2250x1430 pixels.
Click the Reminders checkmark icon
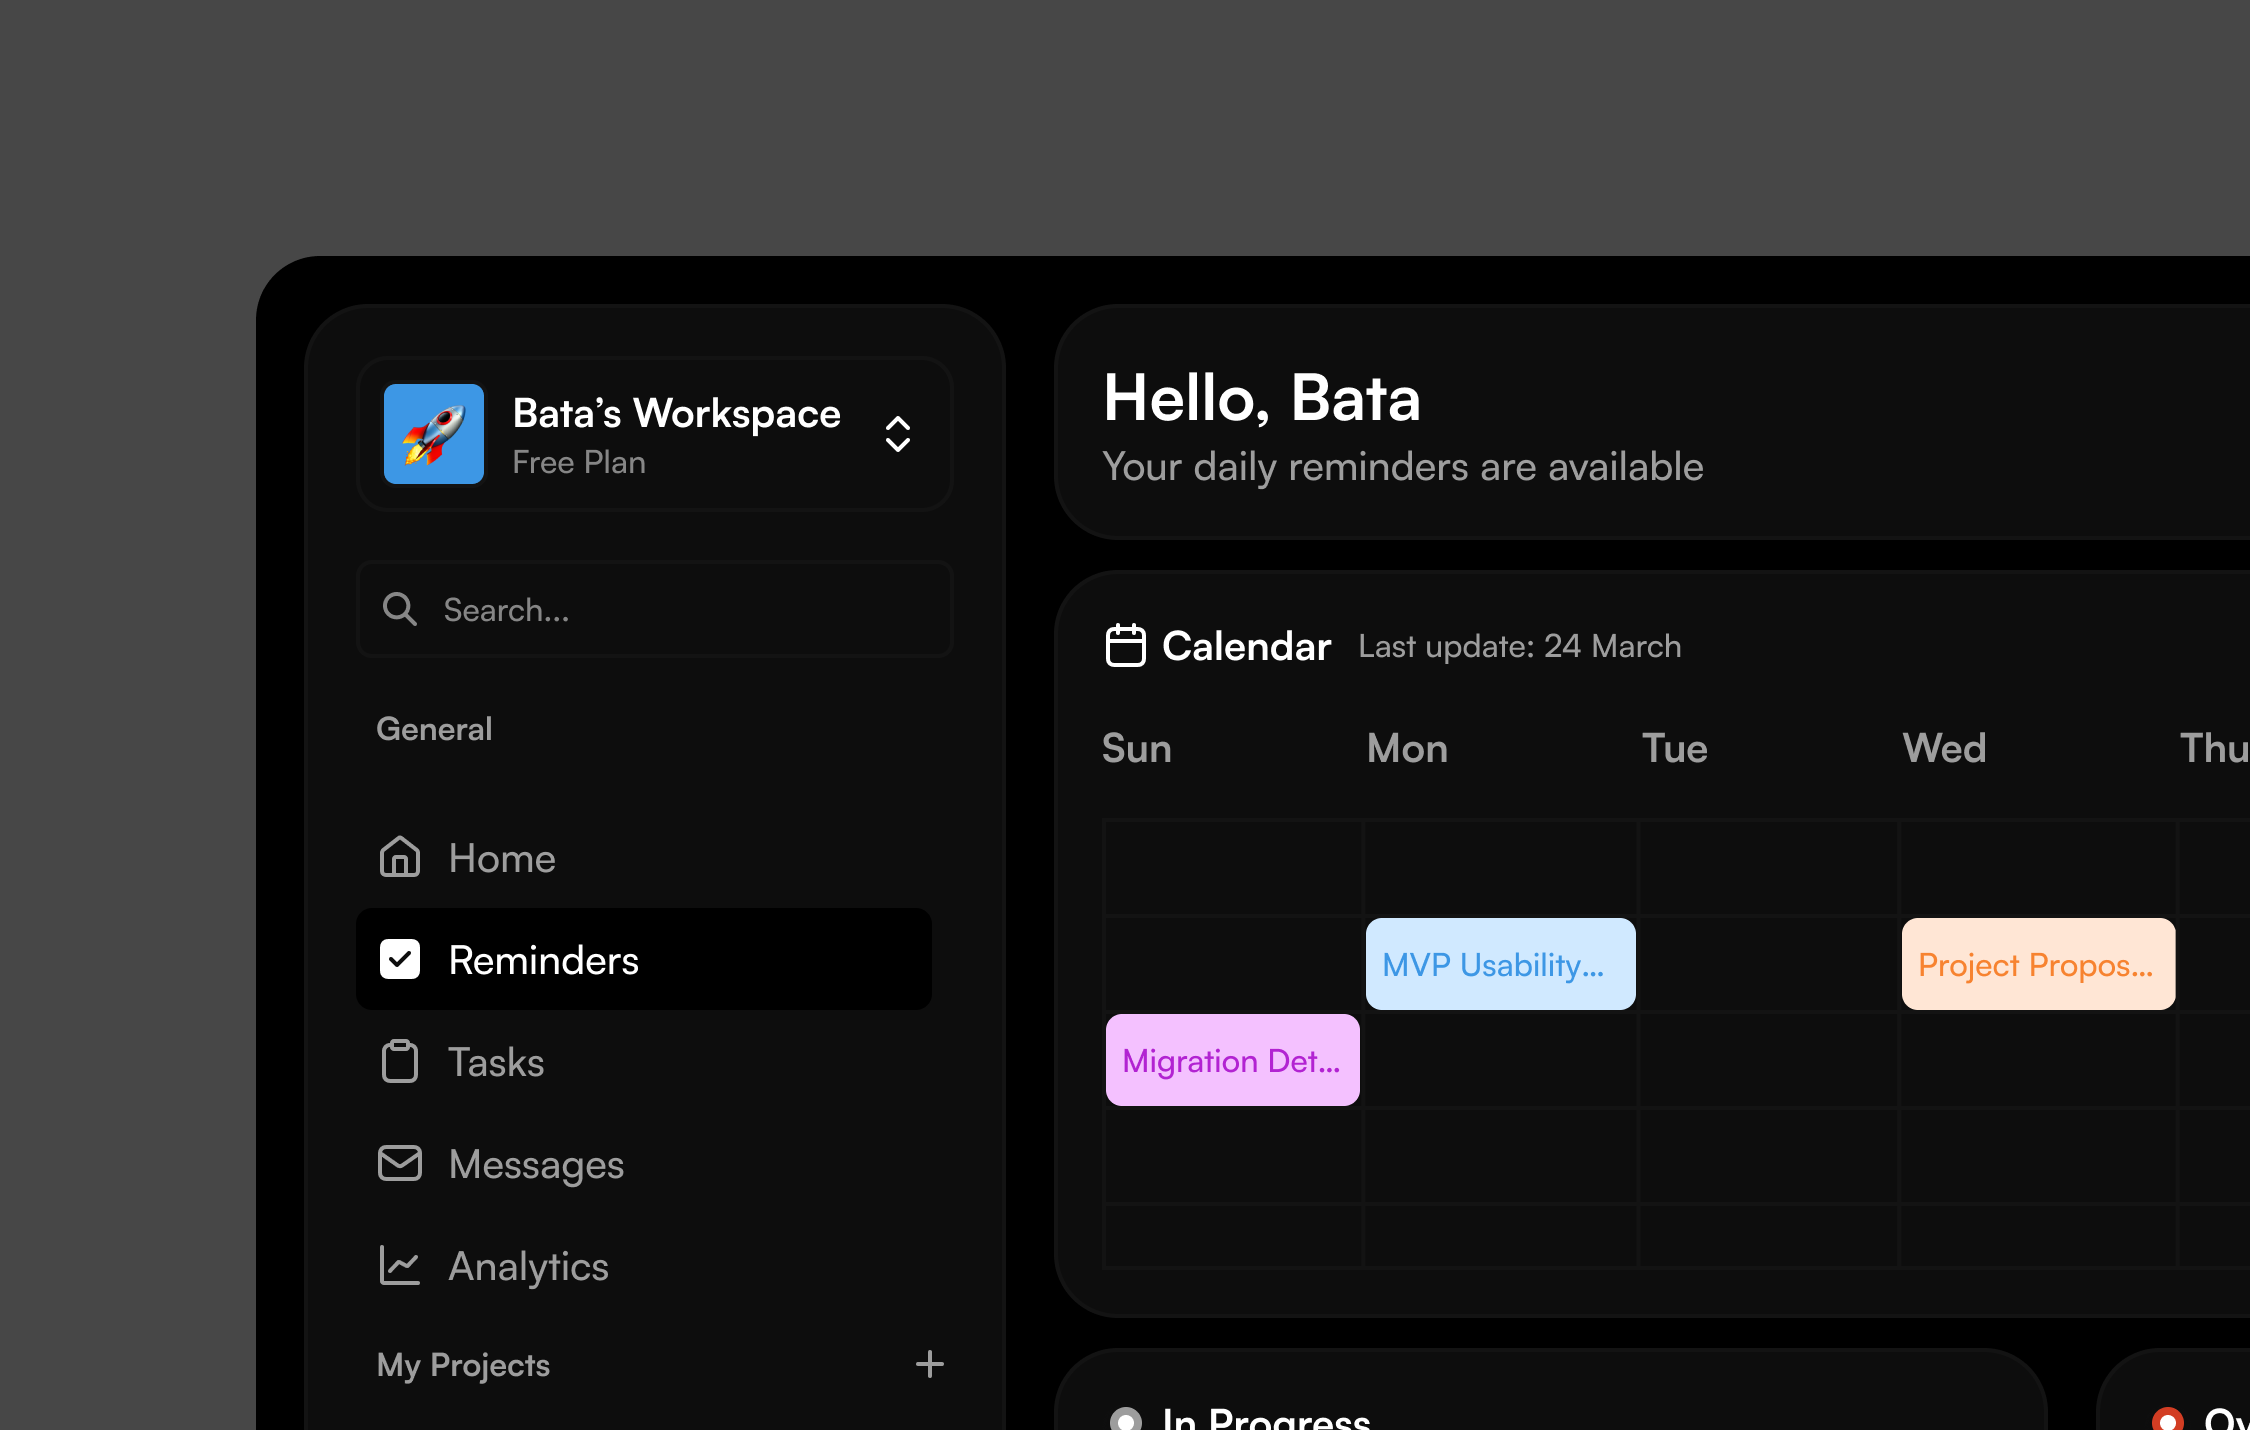[x=400, y=959]
